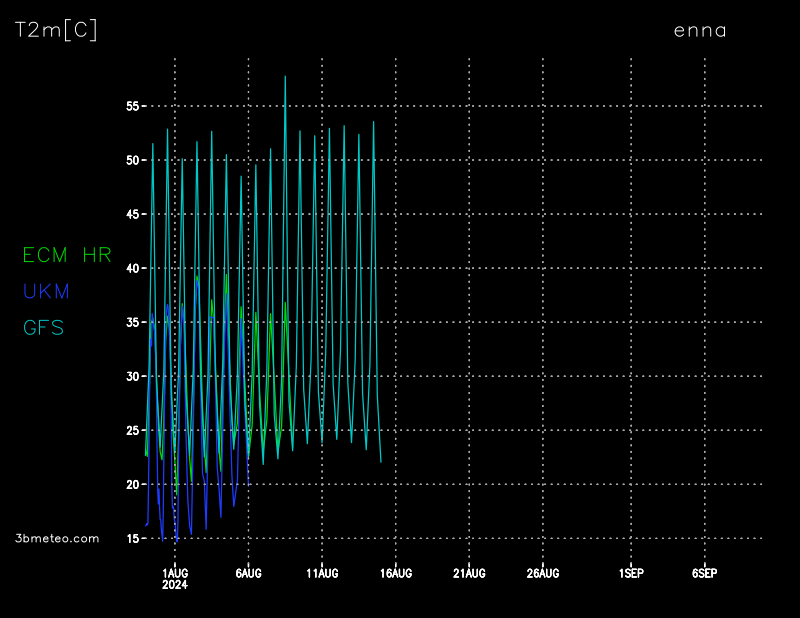Image resolution: width=800 pixels, height=618 pixels.
Task: Select the 6SEP date axis label
Action: (x=704, y=573)
